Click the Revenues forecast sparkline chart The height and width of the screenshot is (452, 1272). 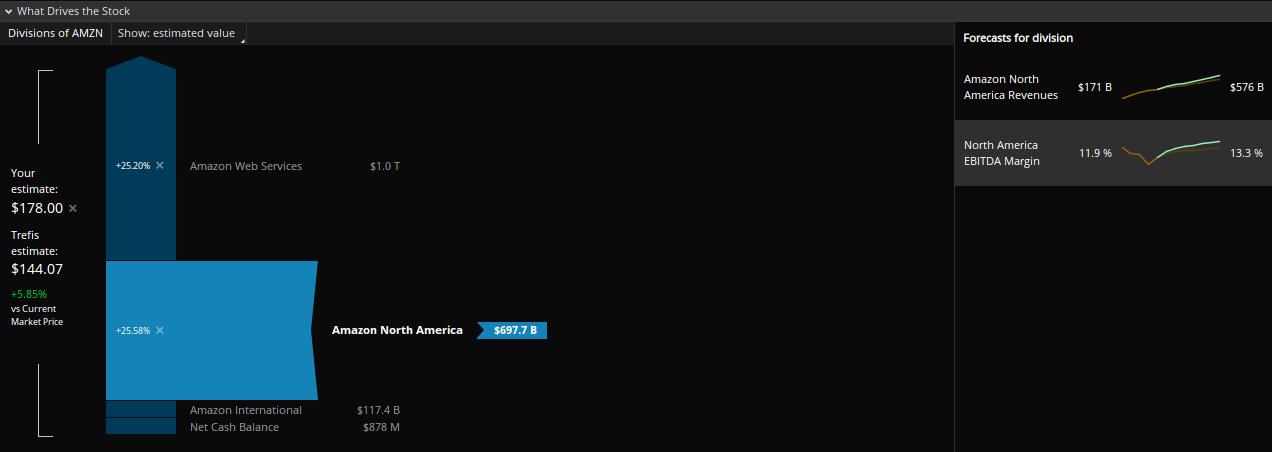pos(1171,87)
